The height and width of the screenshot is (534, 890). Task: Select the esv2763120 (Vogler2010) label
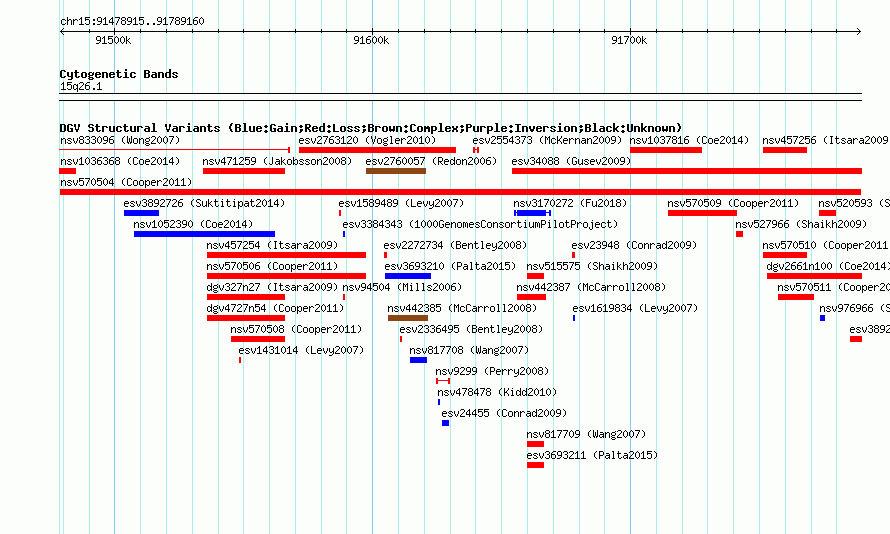click(x=367, y=140)
